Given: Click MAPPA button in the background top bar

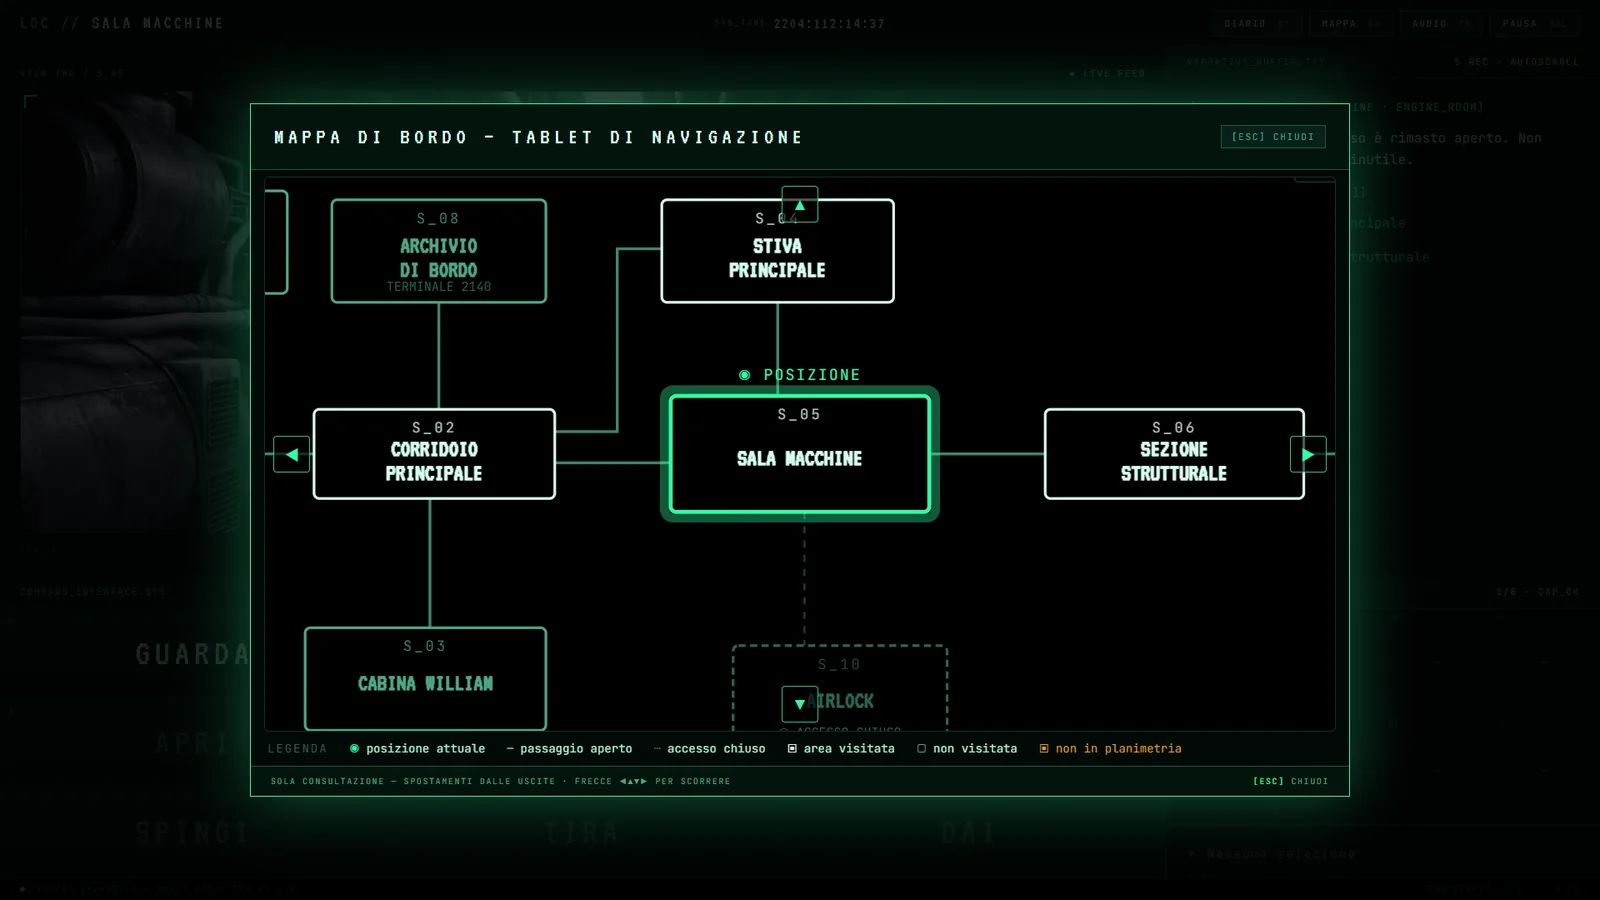Looking at the screenshot, I should tap(1350, 23).
